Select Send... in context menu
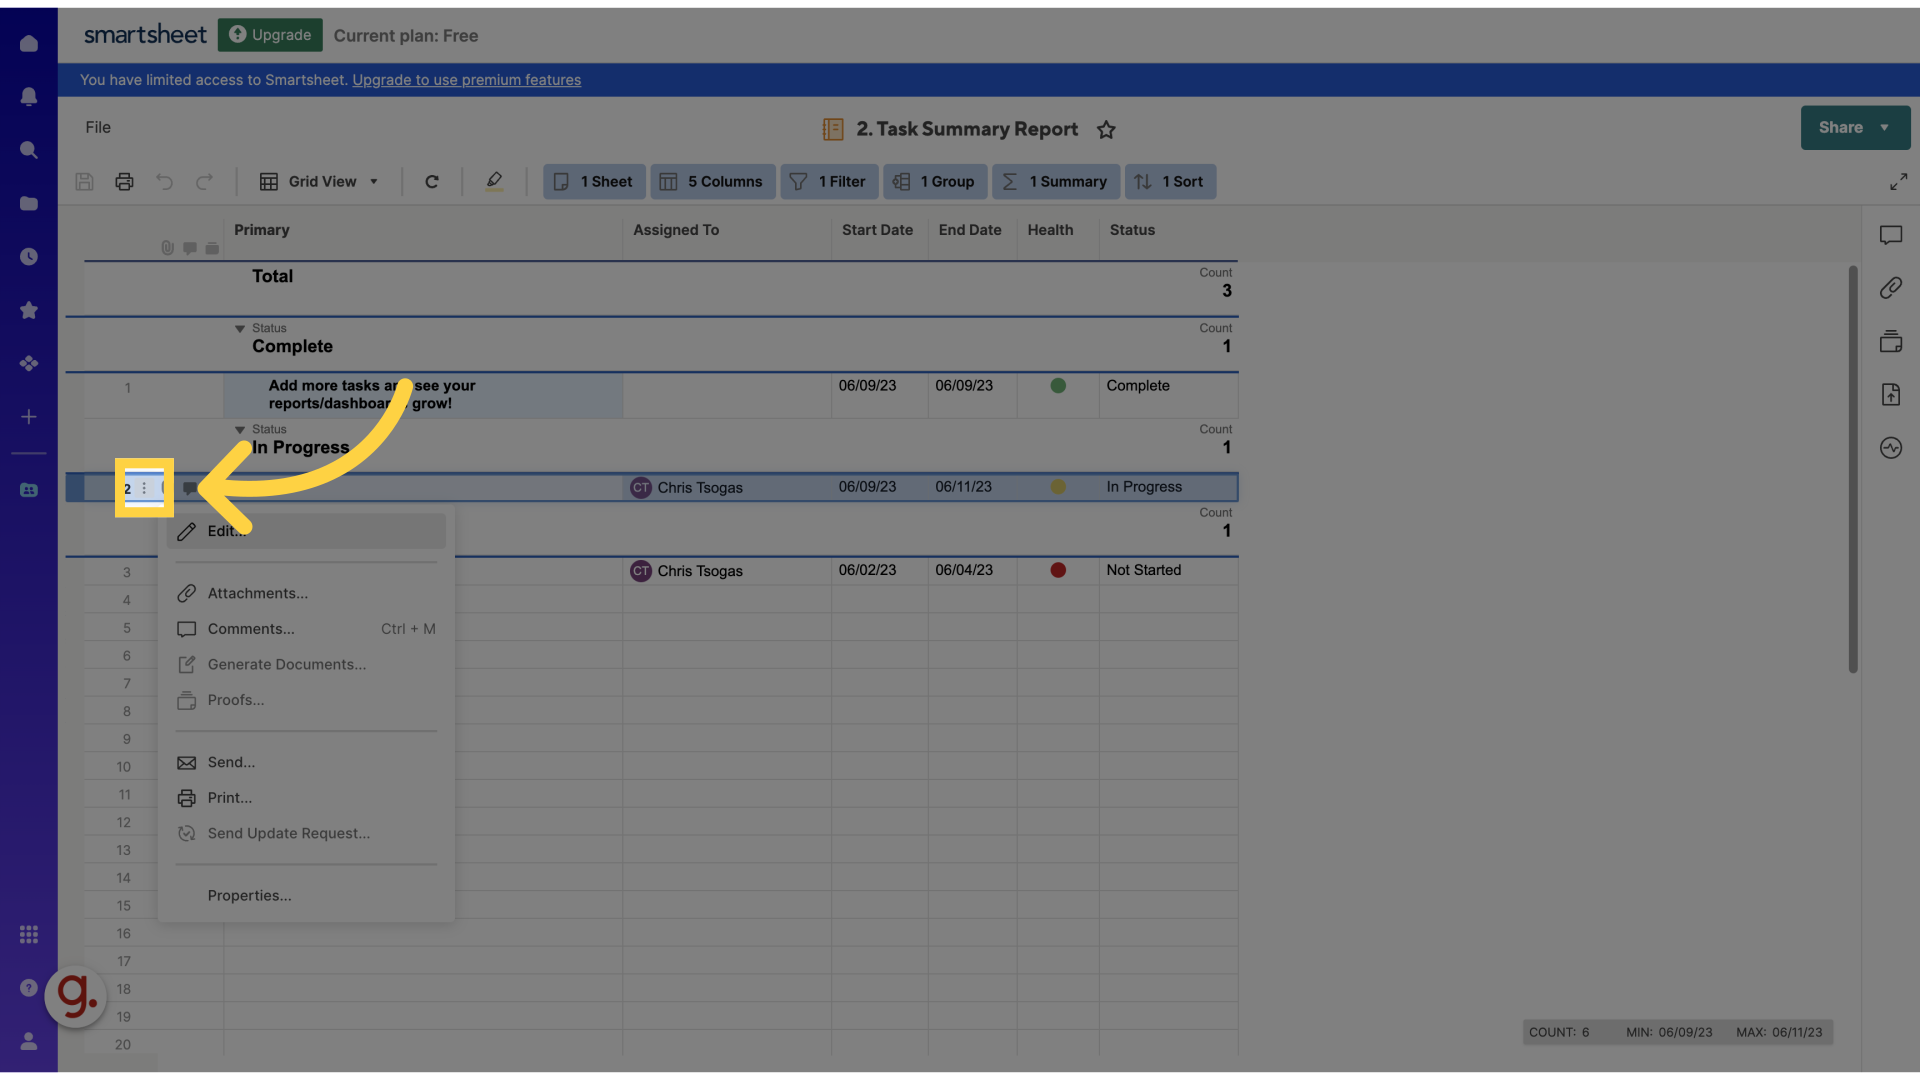Image resolution: width=1920 pixels, height=1080 pixels. click(306, 762)
